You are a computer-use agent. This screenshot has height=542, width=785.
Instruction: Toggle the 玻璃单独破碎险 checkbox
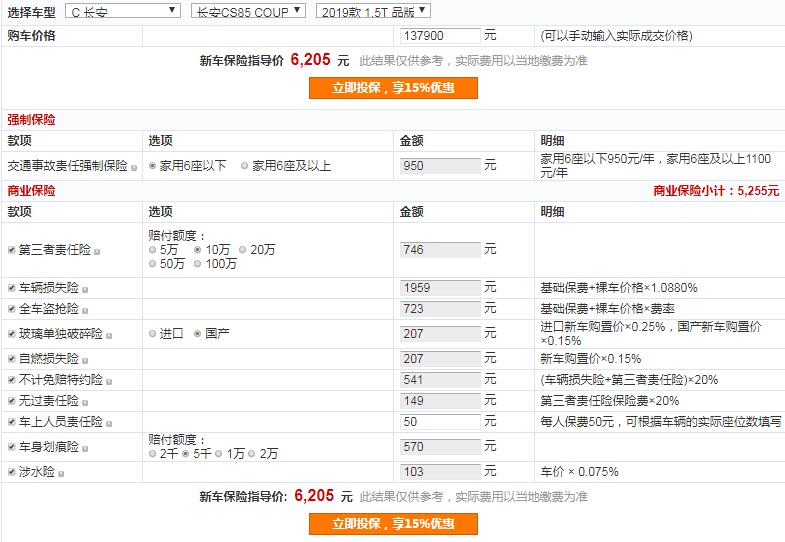[x=12, y=333]
